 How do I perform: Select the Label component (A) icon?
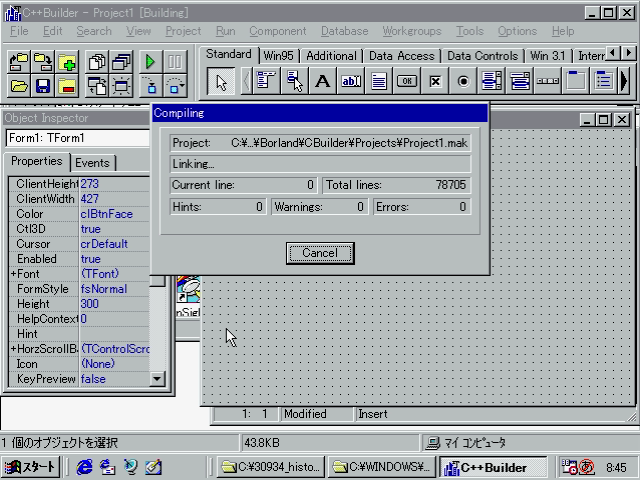tap(322, 81)
